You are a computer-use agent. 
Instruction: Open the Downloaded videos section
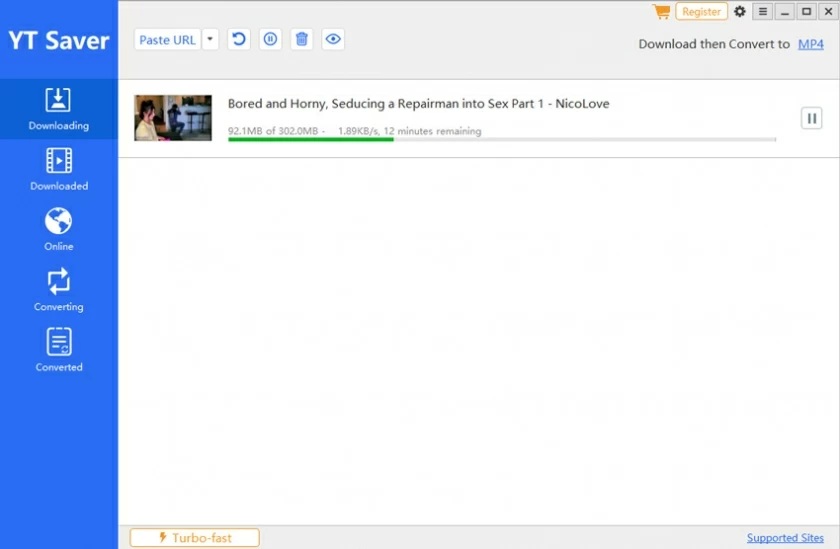pos(58,169)
